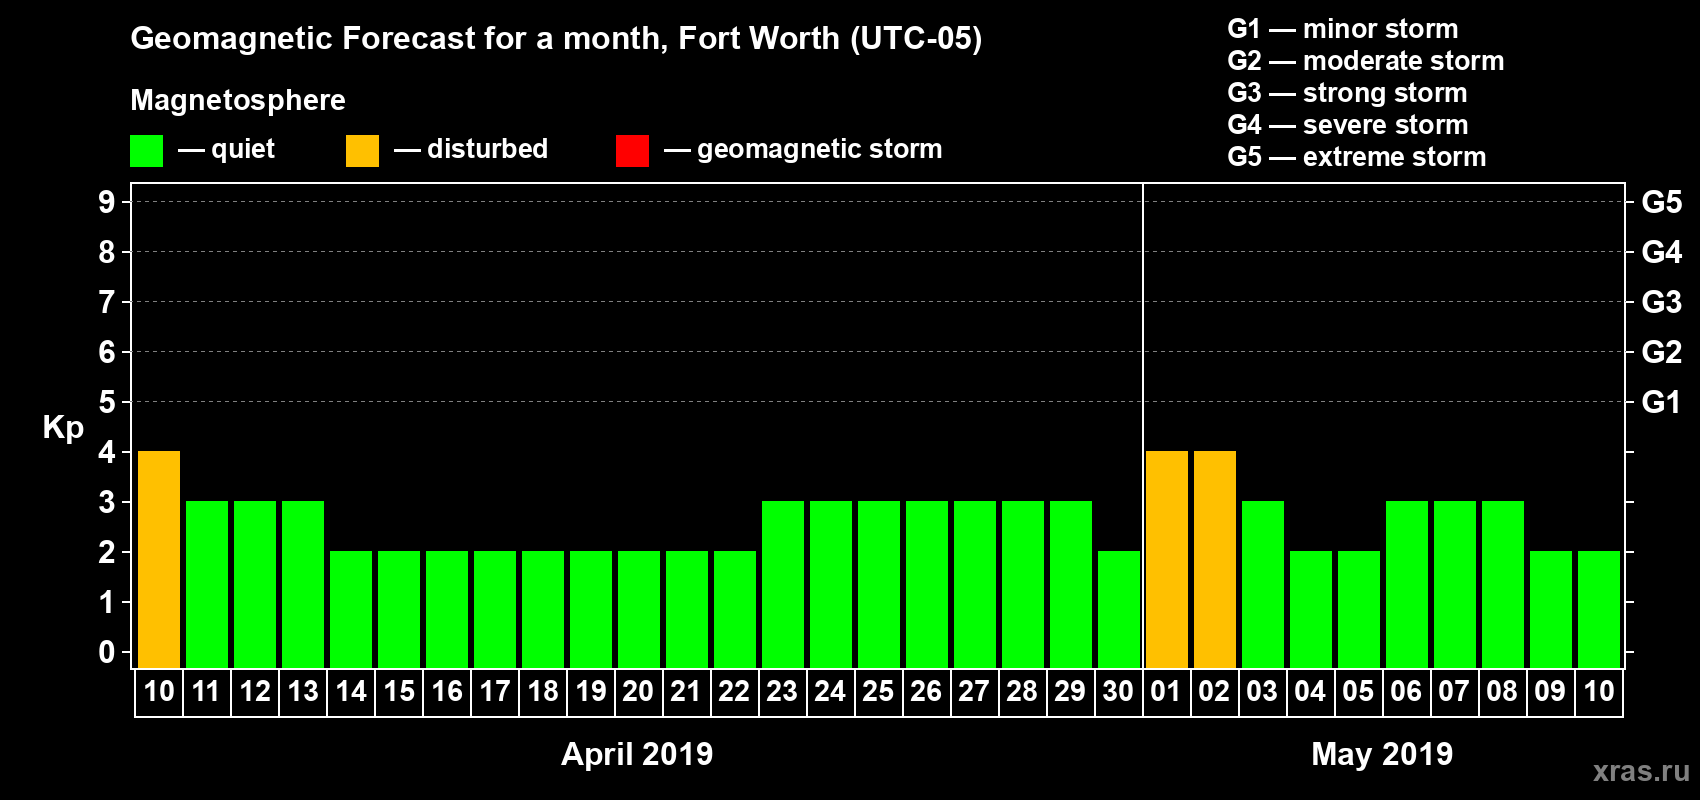The height and width of the screenshot is (800, 1700).
Task: Click the green quiet legend swatch
Action: pos(146,151)
